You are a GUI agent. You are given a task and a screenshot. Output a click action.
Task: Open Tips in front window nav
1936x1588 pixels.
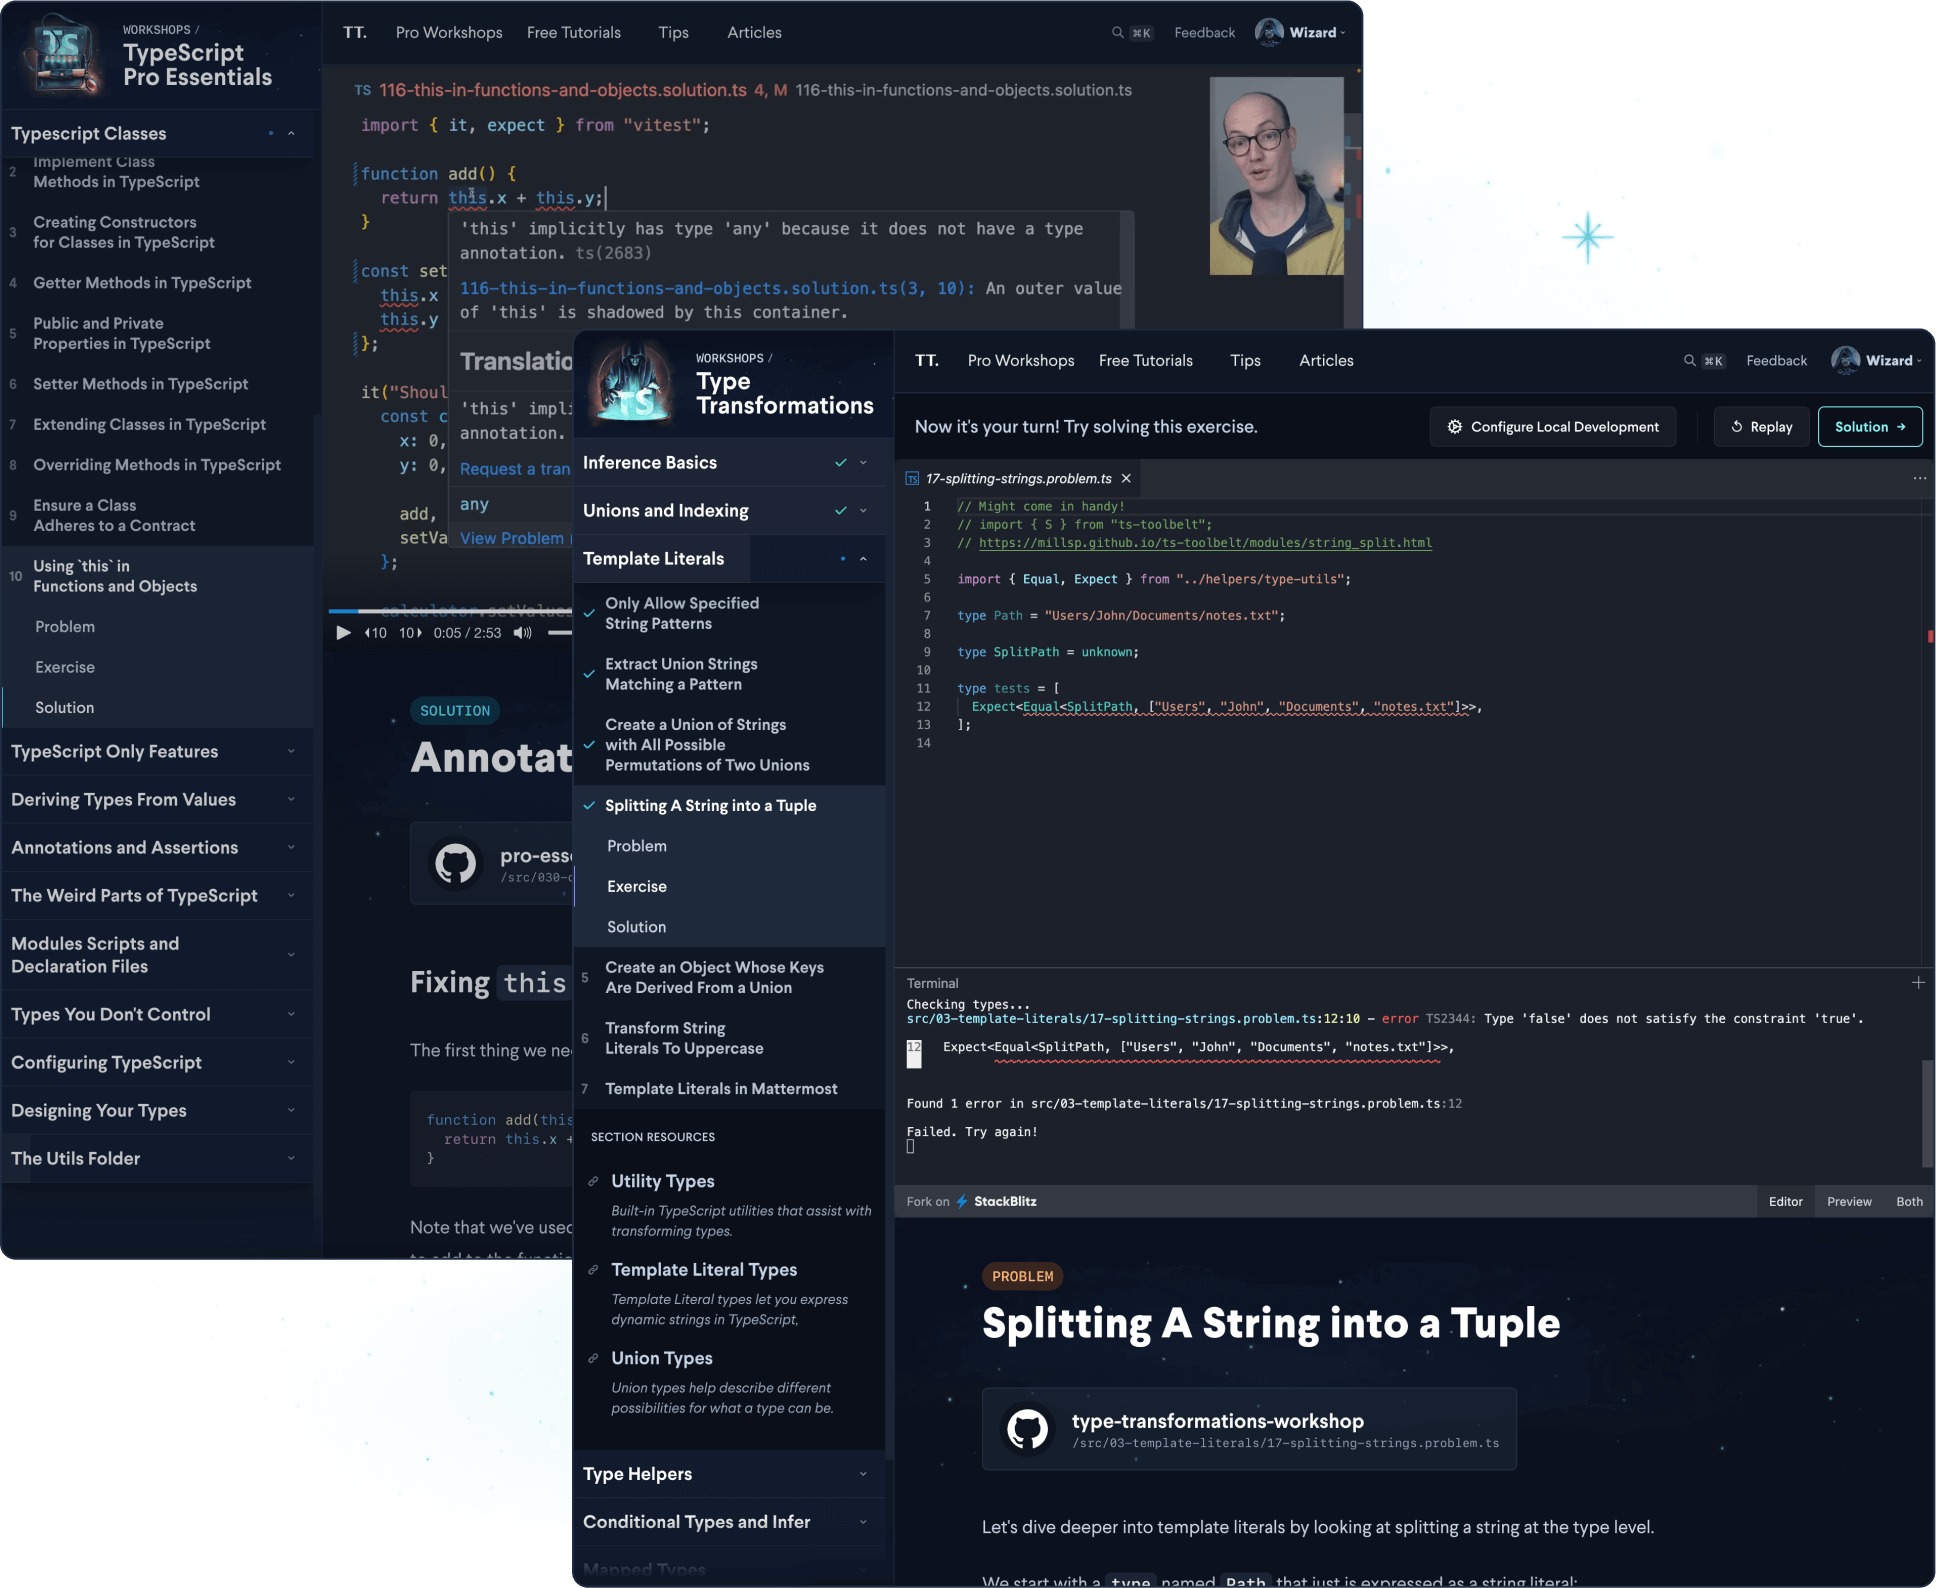[1245, 361]
